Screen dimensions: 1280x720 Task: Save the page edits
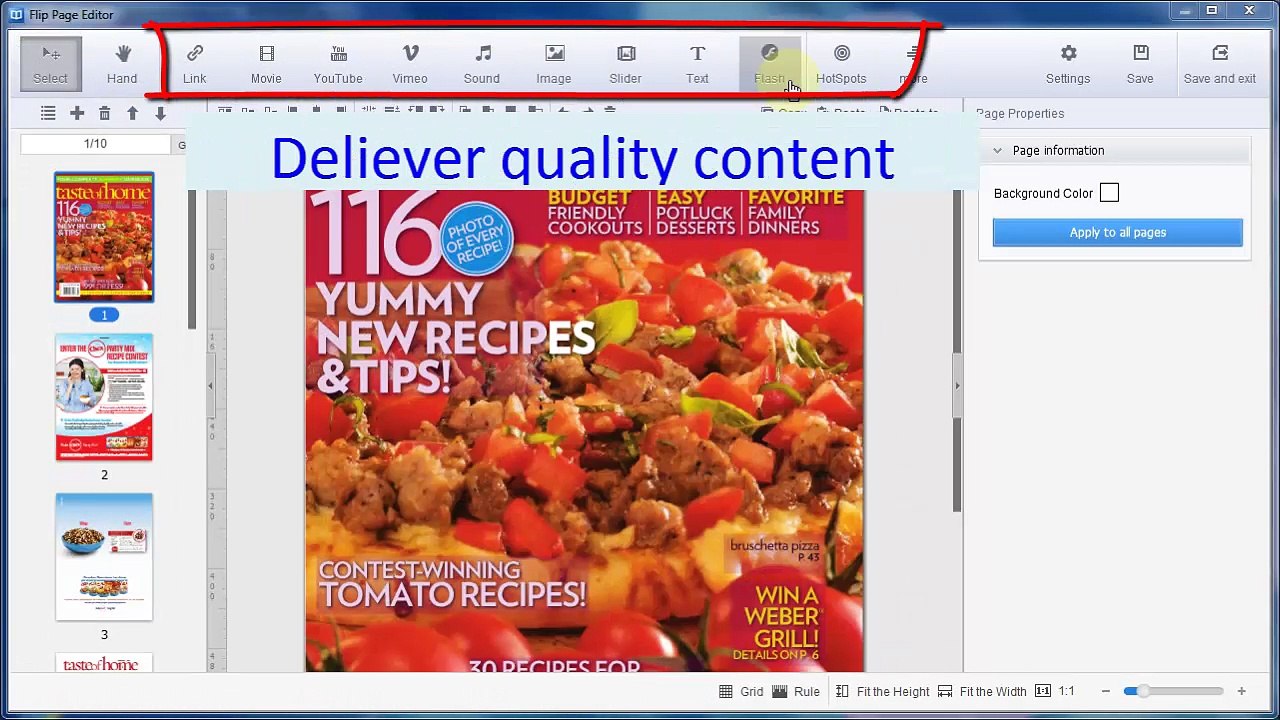pos(1140,63)
